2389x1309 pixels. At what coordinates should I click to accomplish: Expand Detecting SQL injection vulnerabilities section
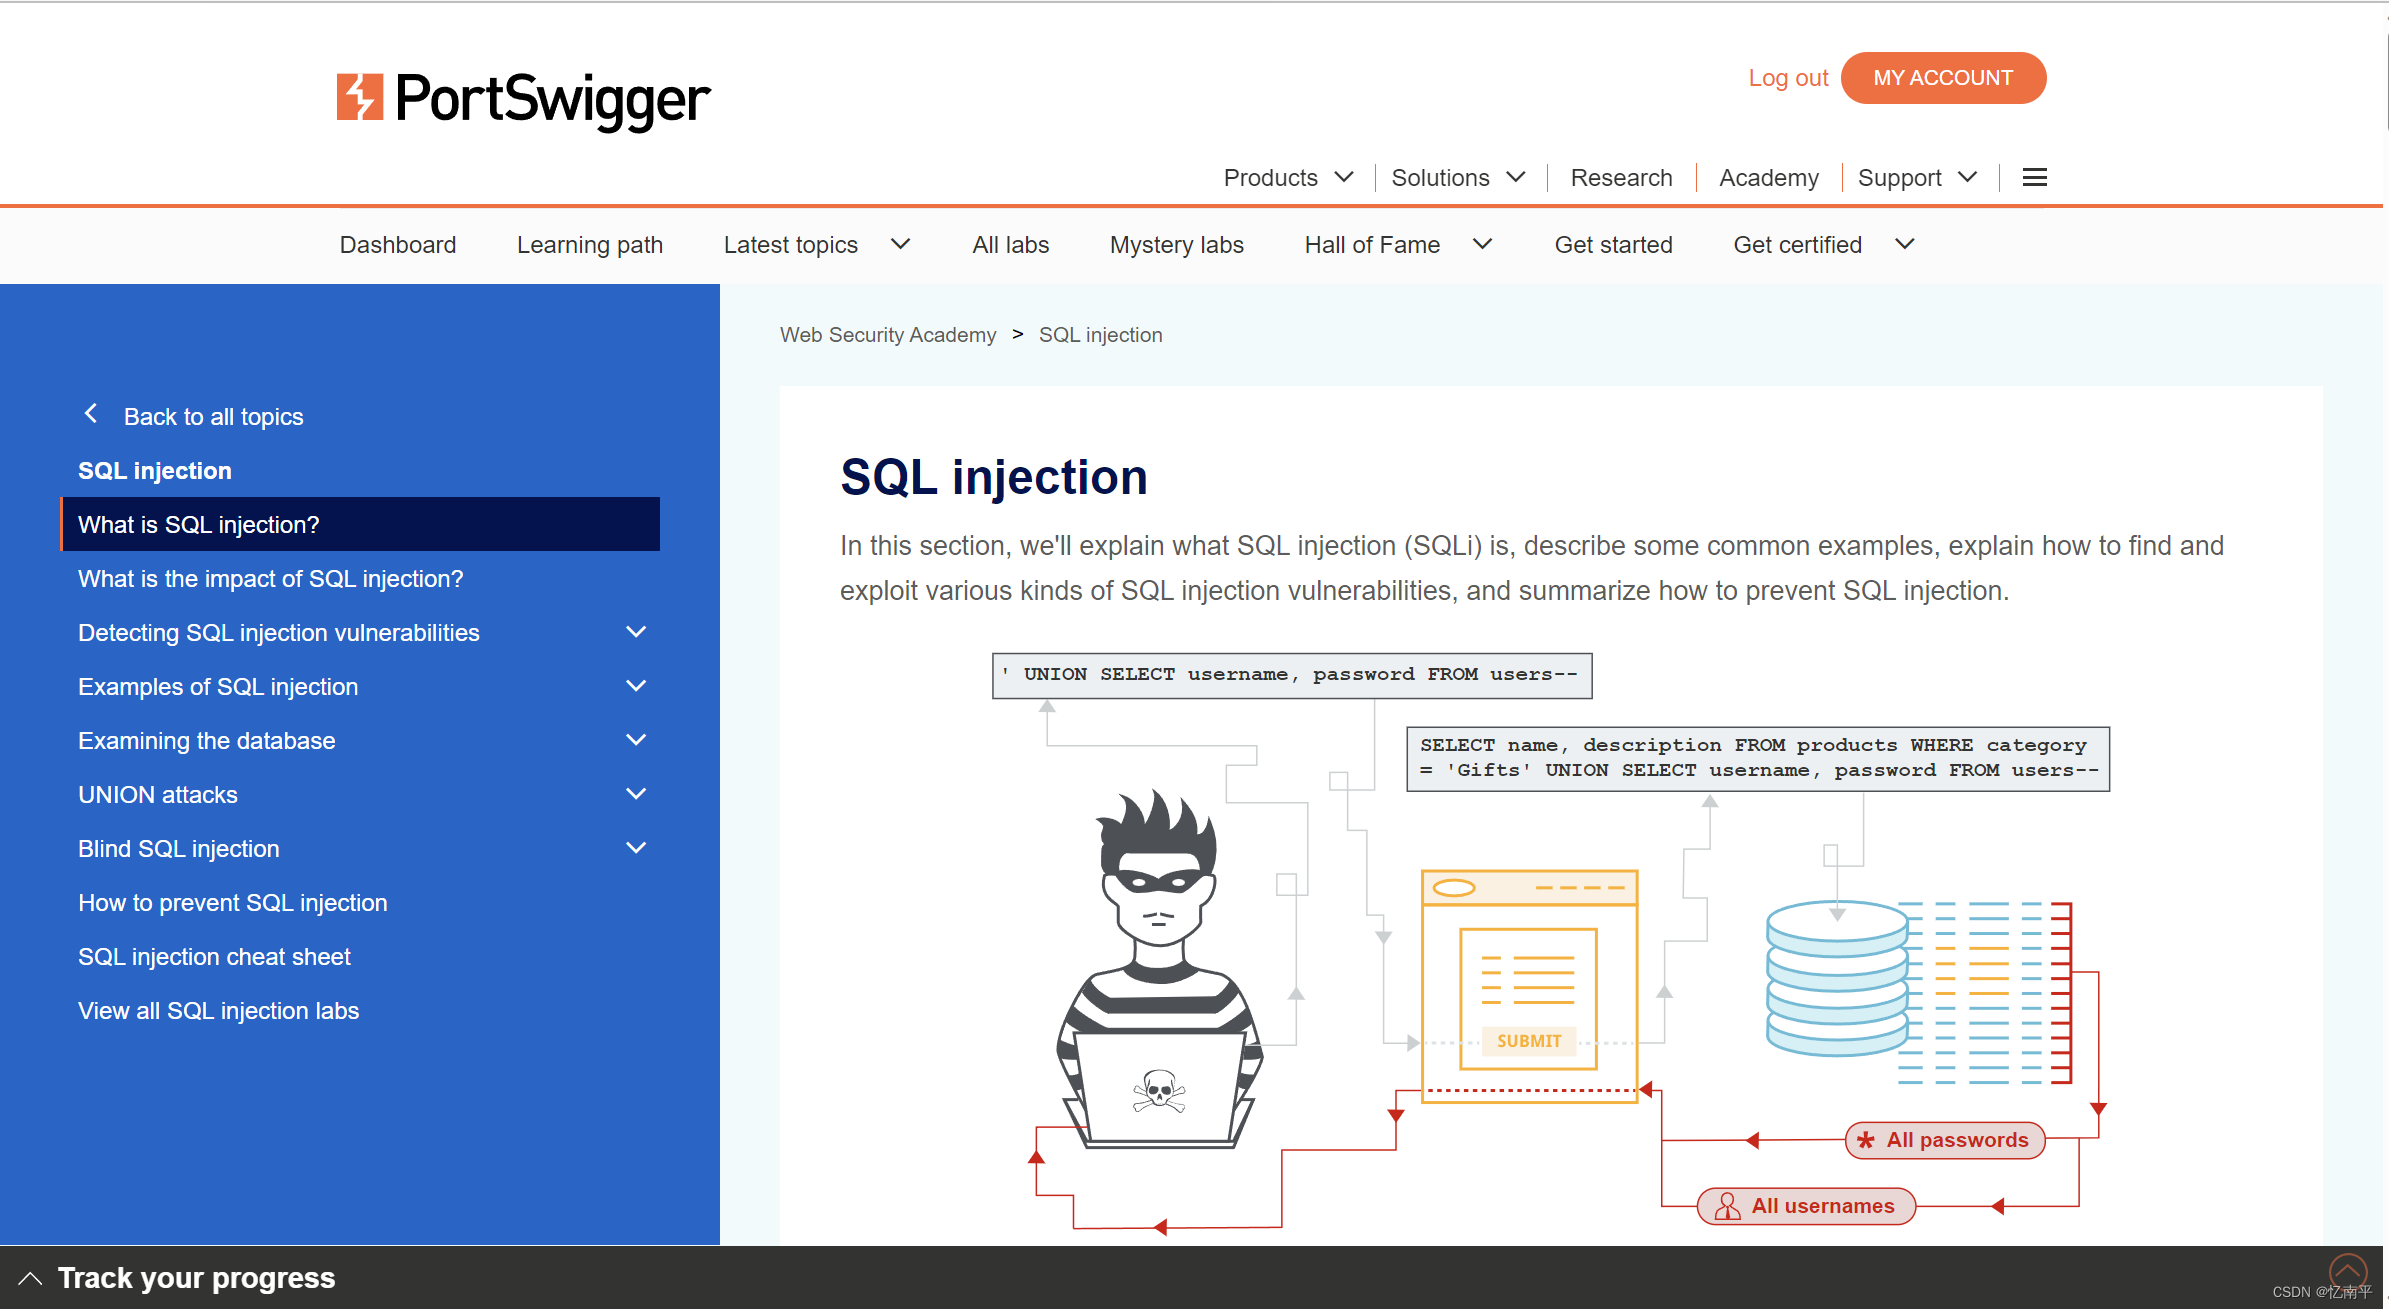[636, 632]
